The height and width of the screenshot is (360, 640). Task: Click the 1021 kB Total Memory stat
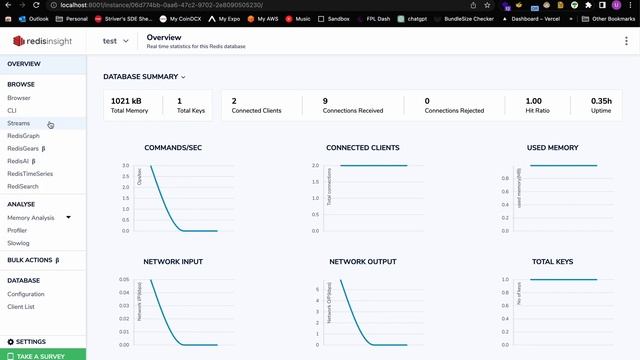(x=129, y=105)
